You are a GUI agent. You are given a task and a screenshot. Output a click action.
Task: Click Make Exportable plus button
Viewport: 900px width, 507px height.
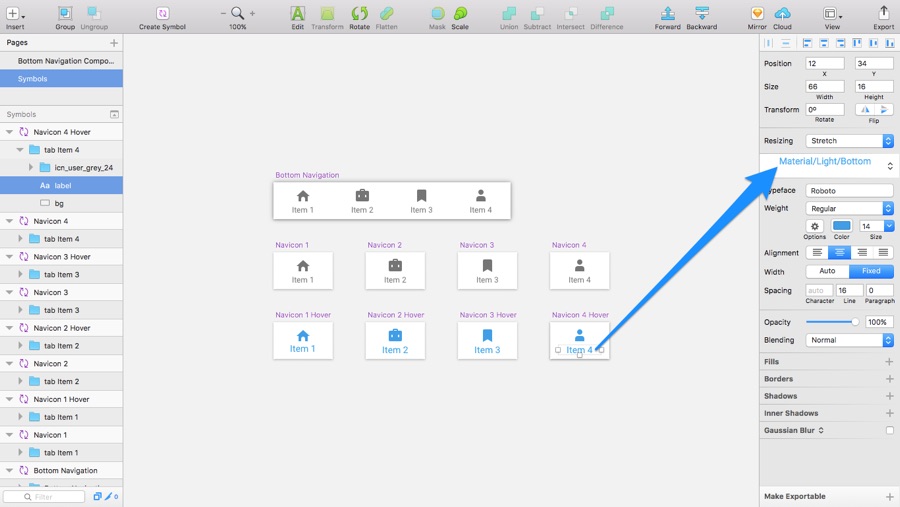coord(889,497)
